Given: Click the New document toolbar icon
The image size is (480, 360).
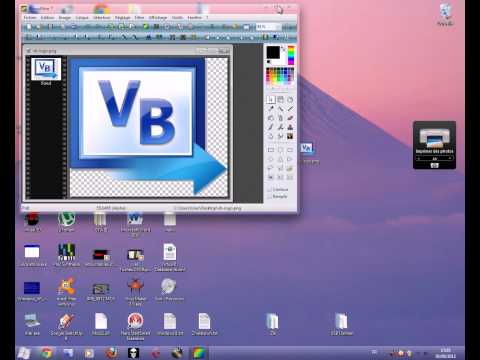Looking at the screenshot, I should [x=29, y=27].
